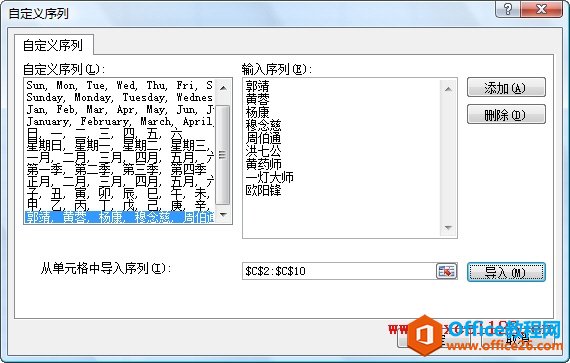Select the January, February, March list row

tap(120, 121)
